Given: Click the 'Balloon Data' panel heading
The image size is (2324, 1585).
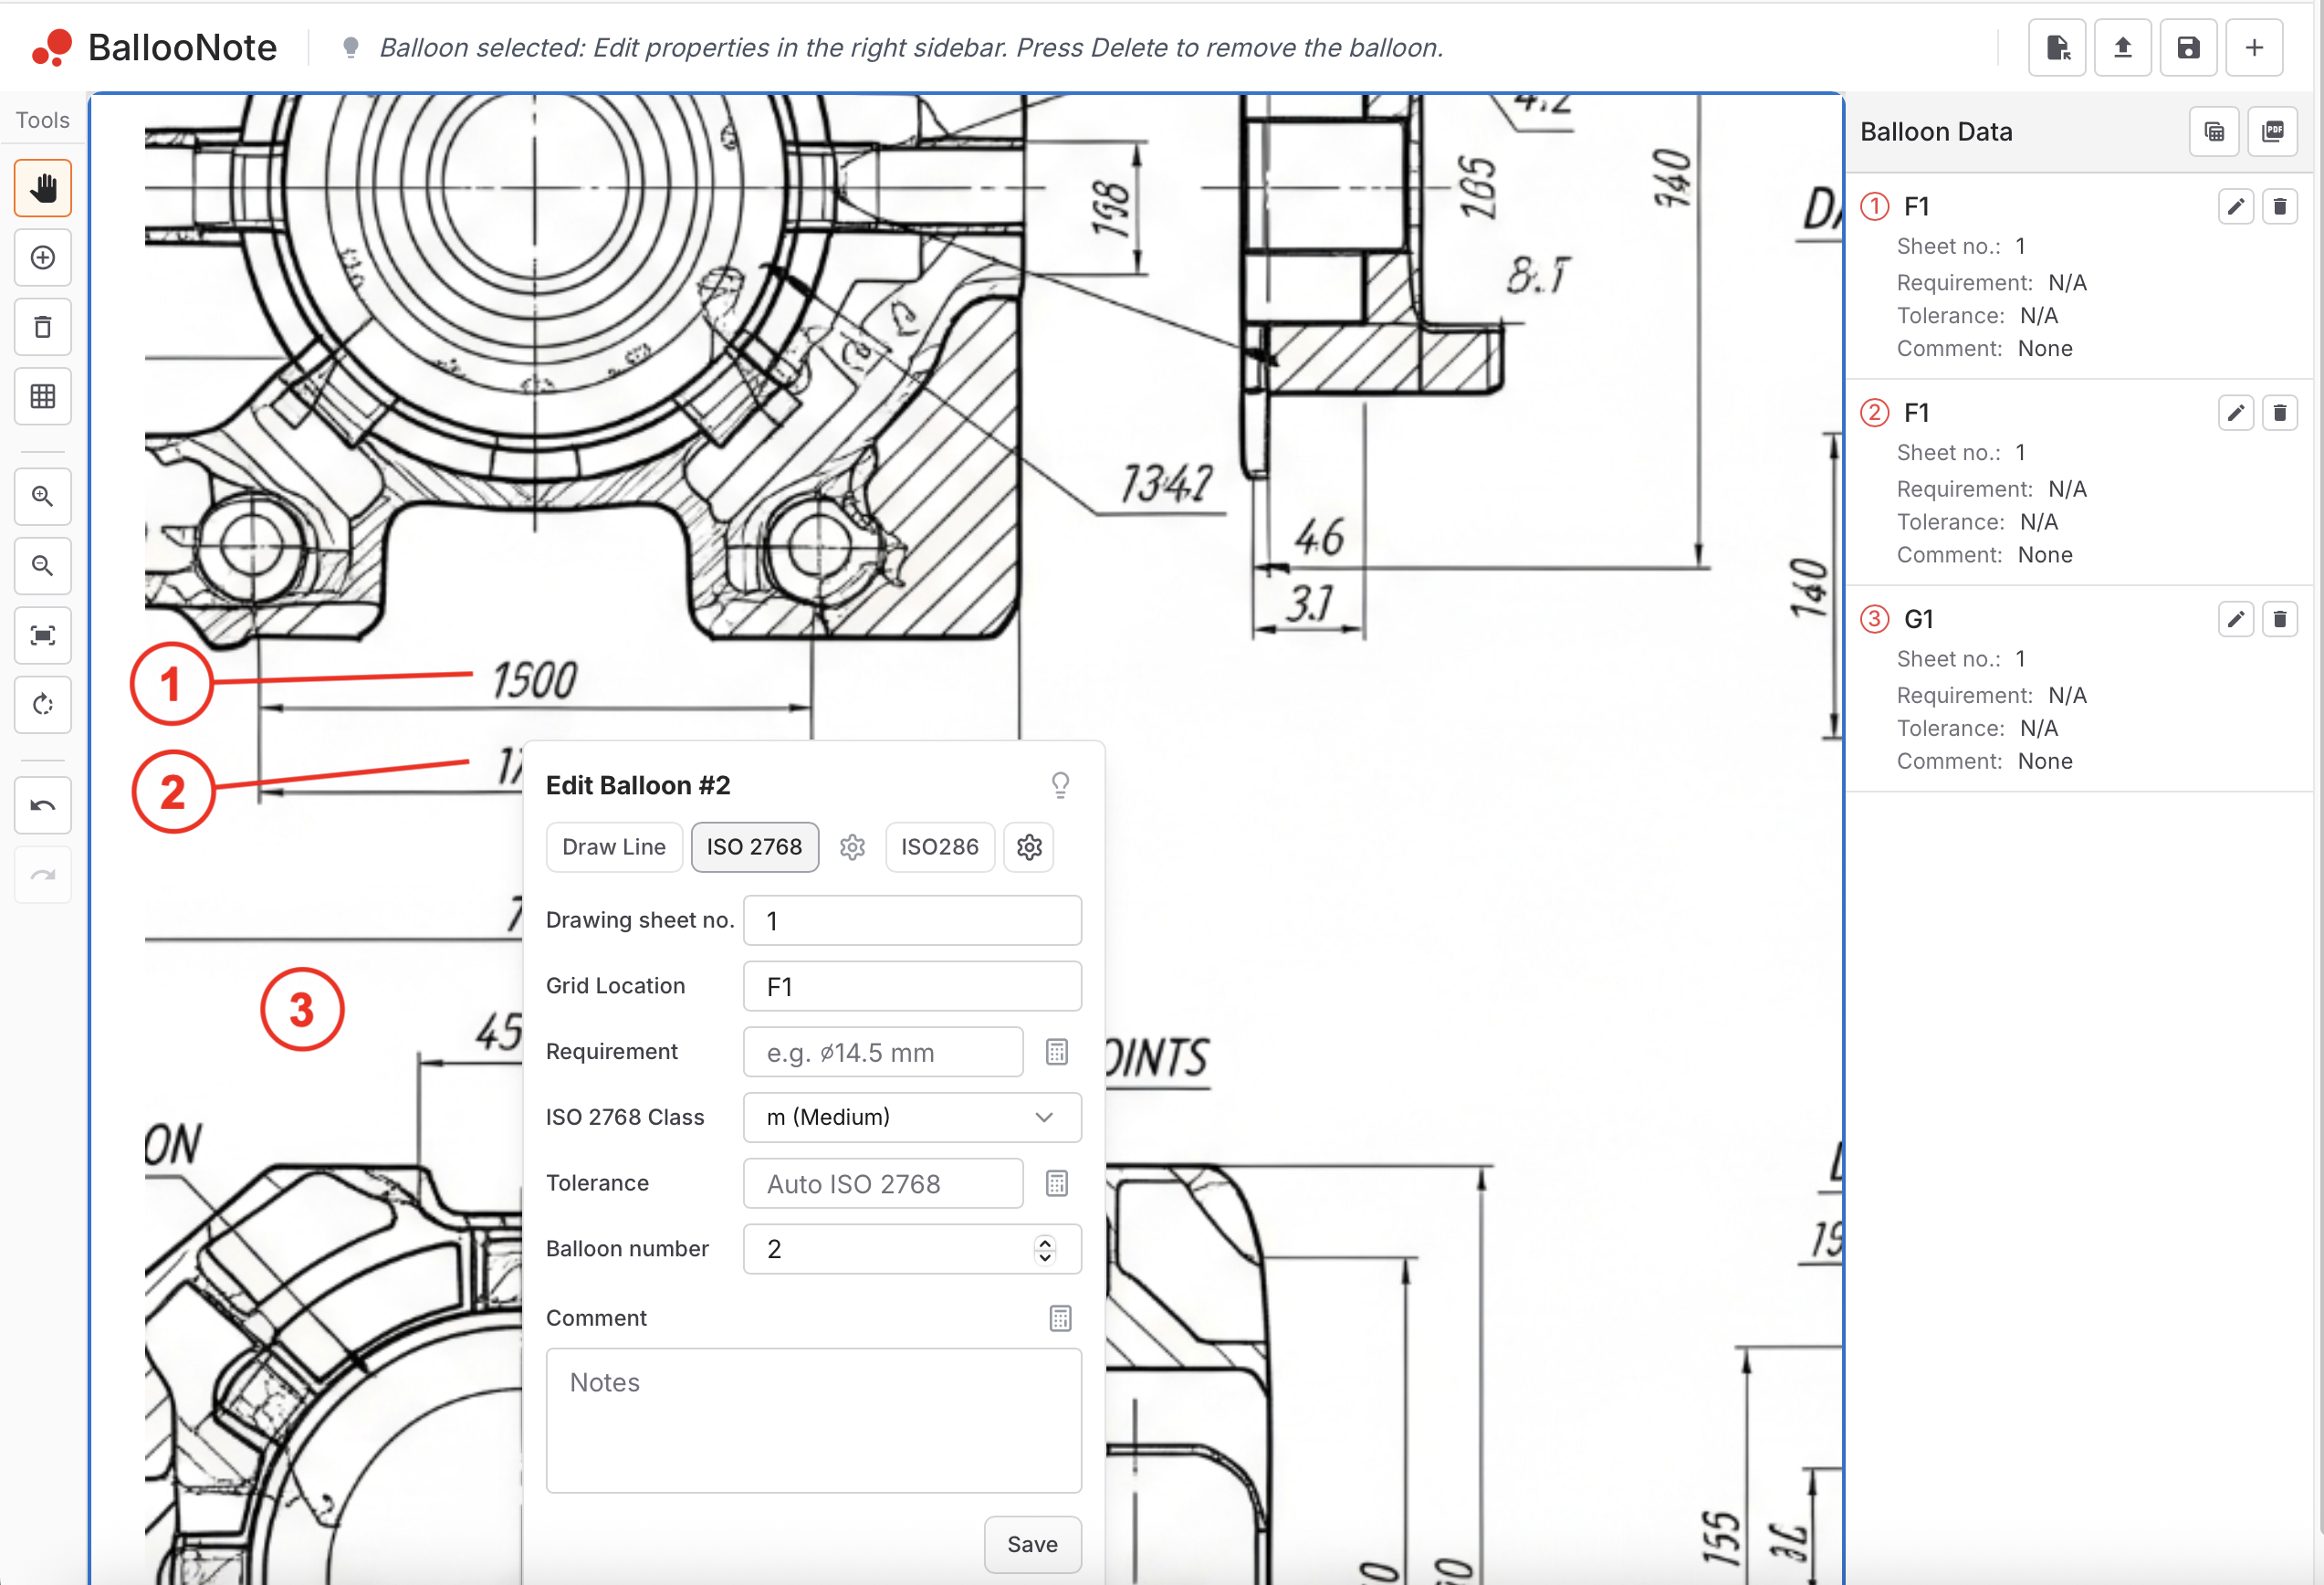Looking at the screenshot, I should click(x=1936, y=132).
